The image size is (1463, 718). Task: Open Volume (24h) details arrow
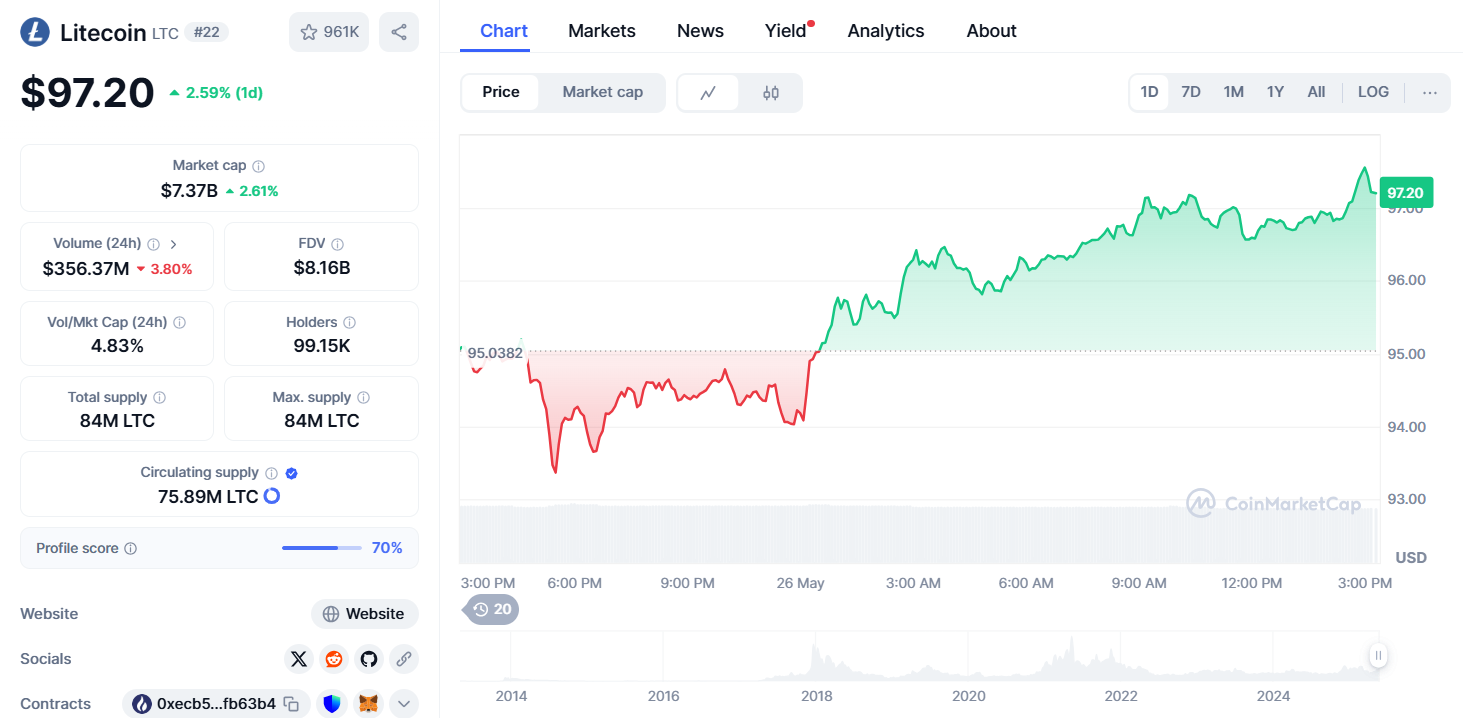click(x=174, y=244)
